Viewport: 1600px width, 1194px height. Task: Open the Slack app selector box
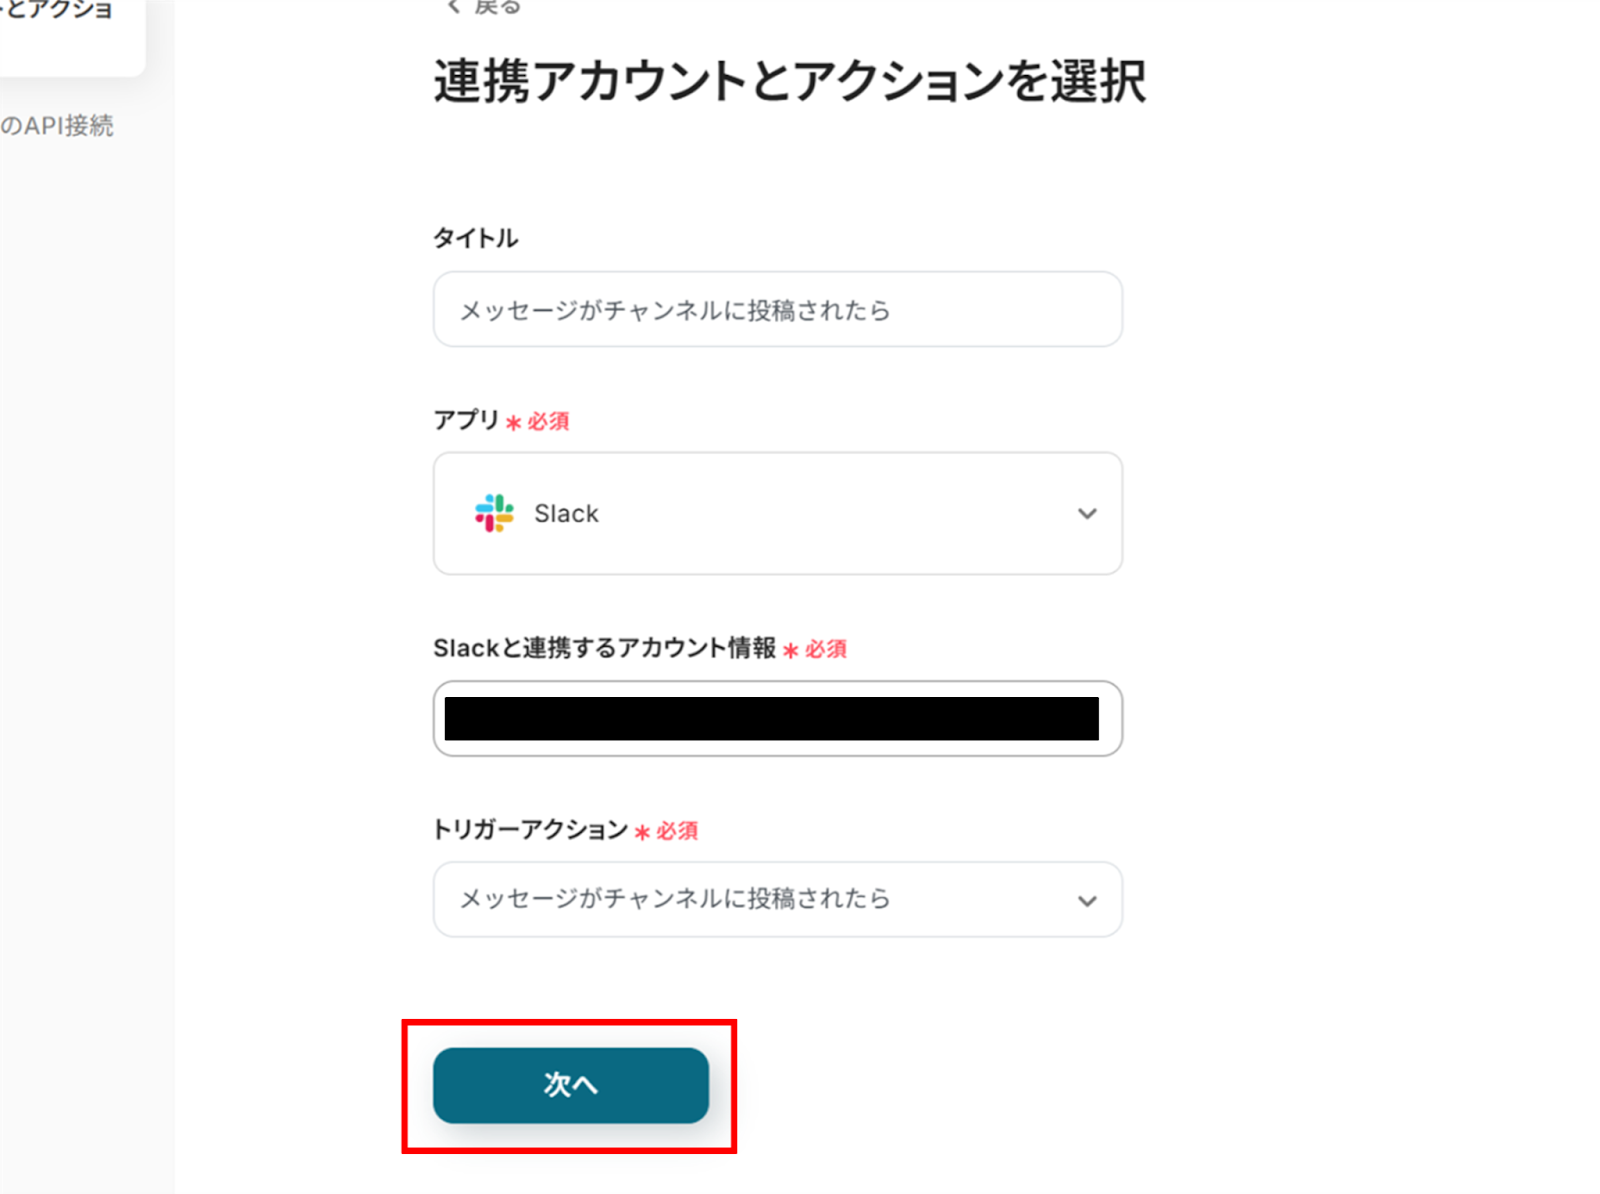tap(777, 513)
